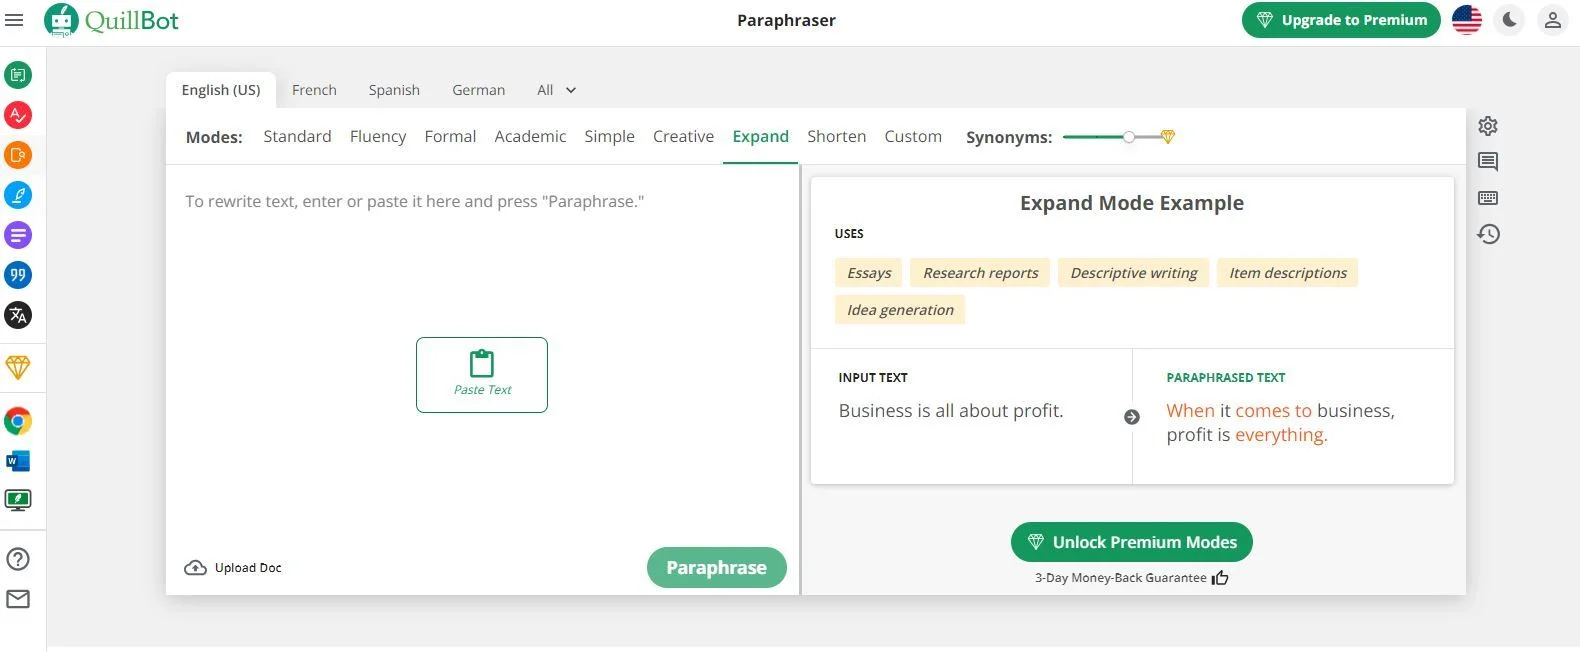
Task: Open the blue Co-Writer pen sidebar icon
Action: point(18,195)
